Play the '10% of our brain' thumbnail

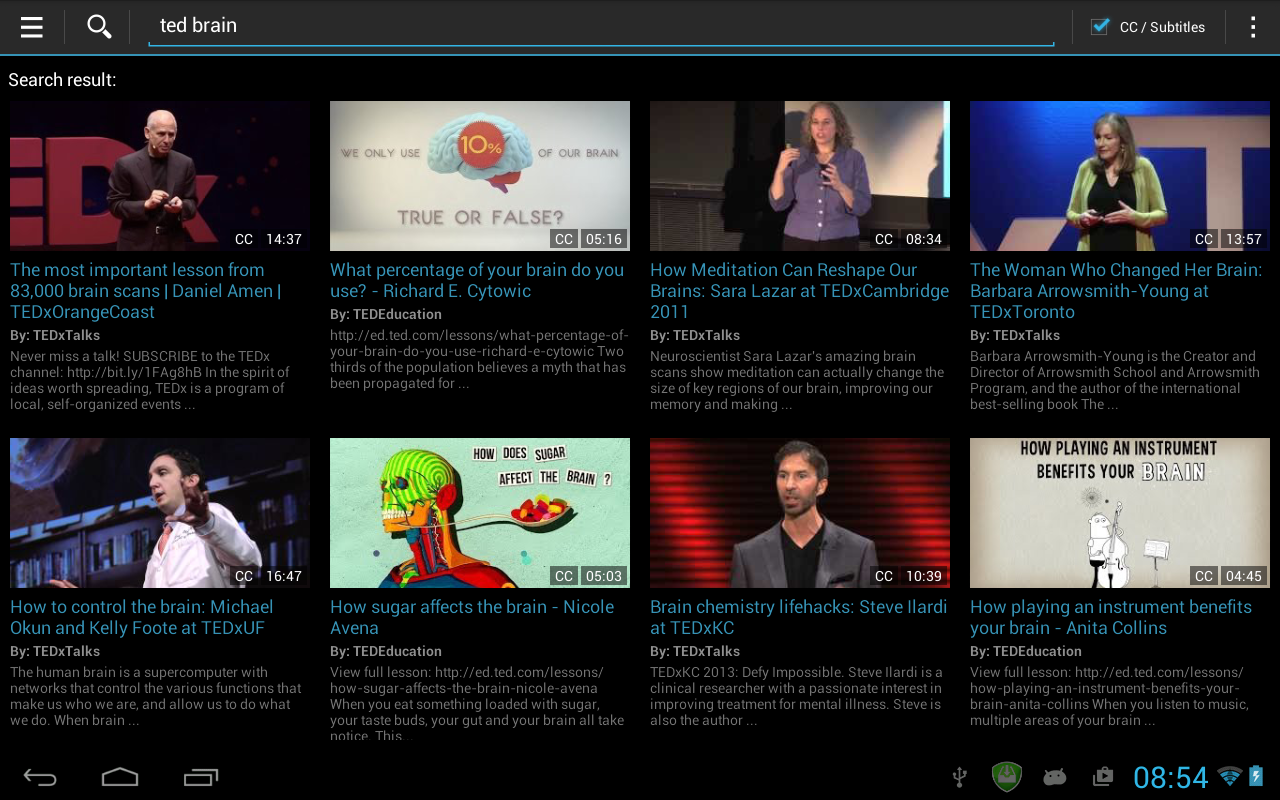pyautogui.click(x=480, y=176)
